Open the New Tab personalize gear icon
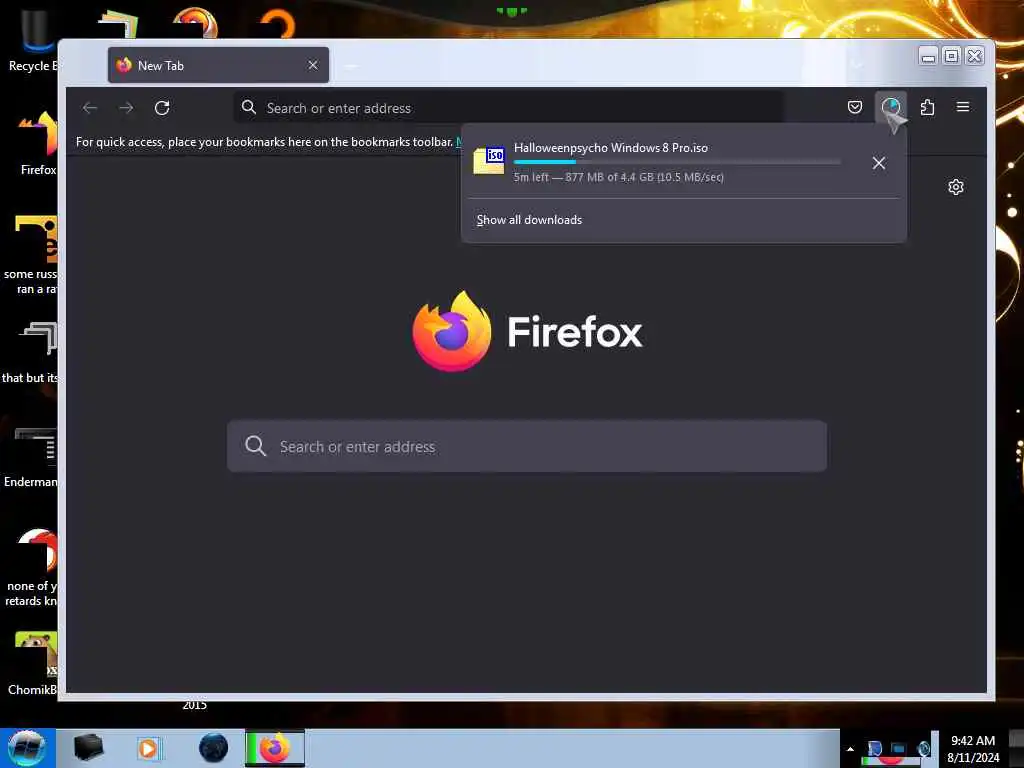This screenshot has height=768, width=1024. click(955, 187)
